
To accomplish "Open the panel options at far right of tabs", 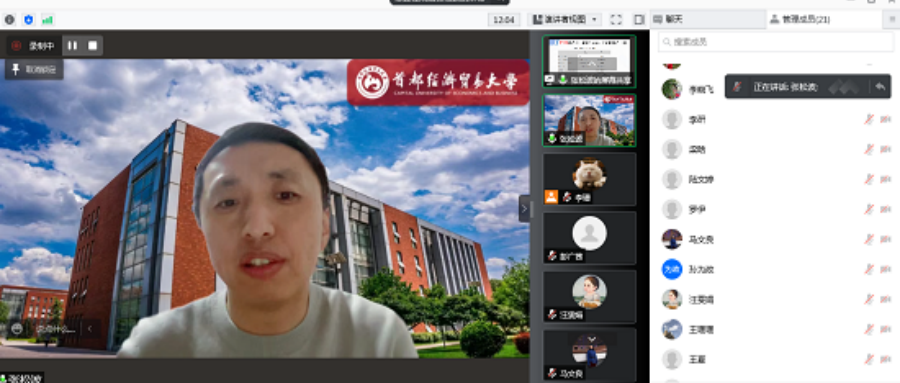I will tap(892, 20).
